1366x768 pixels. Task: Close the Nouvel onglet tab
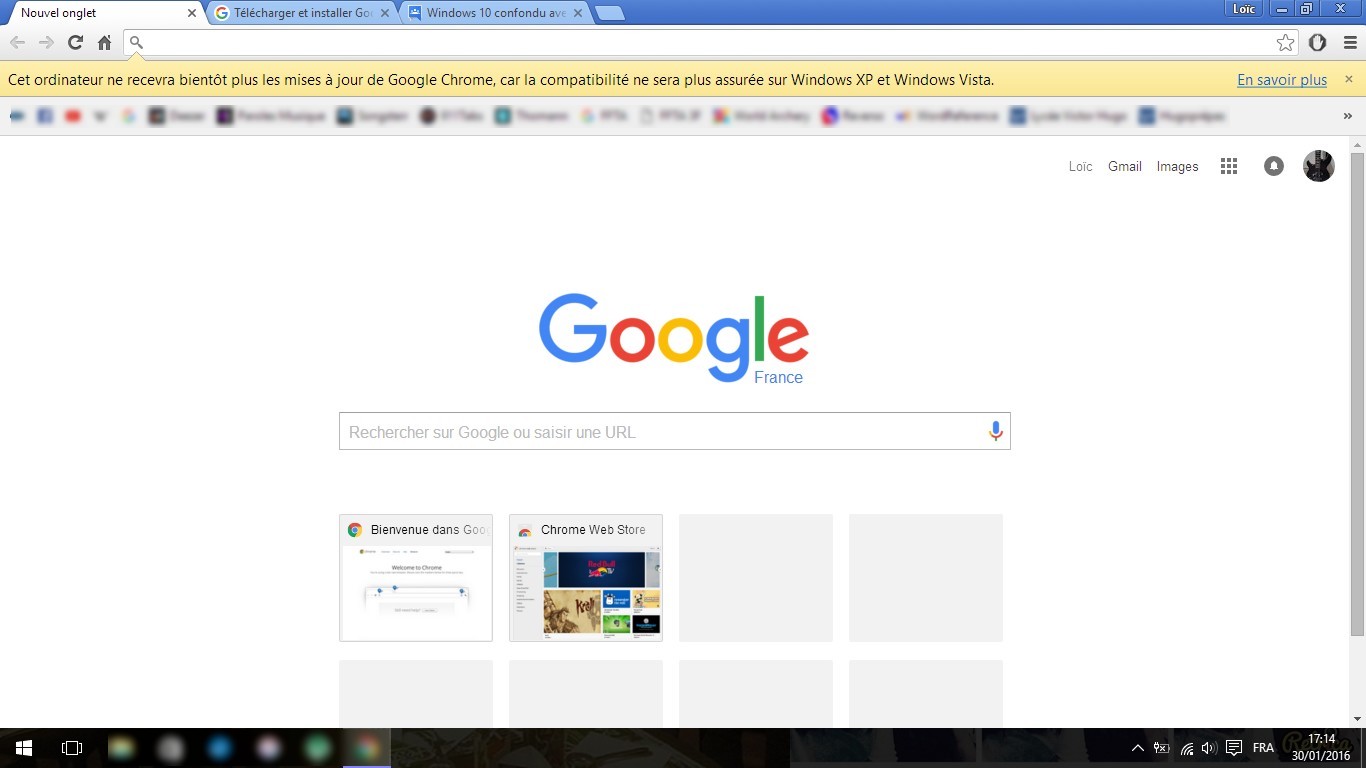click(x=192, y=13)
